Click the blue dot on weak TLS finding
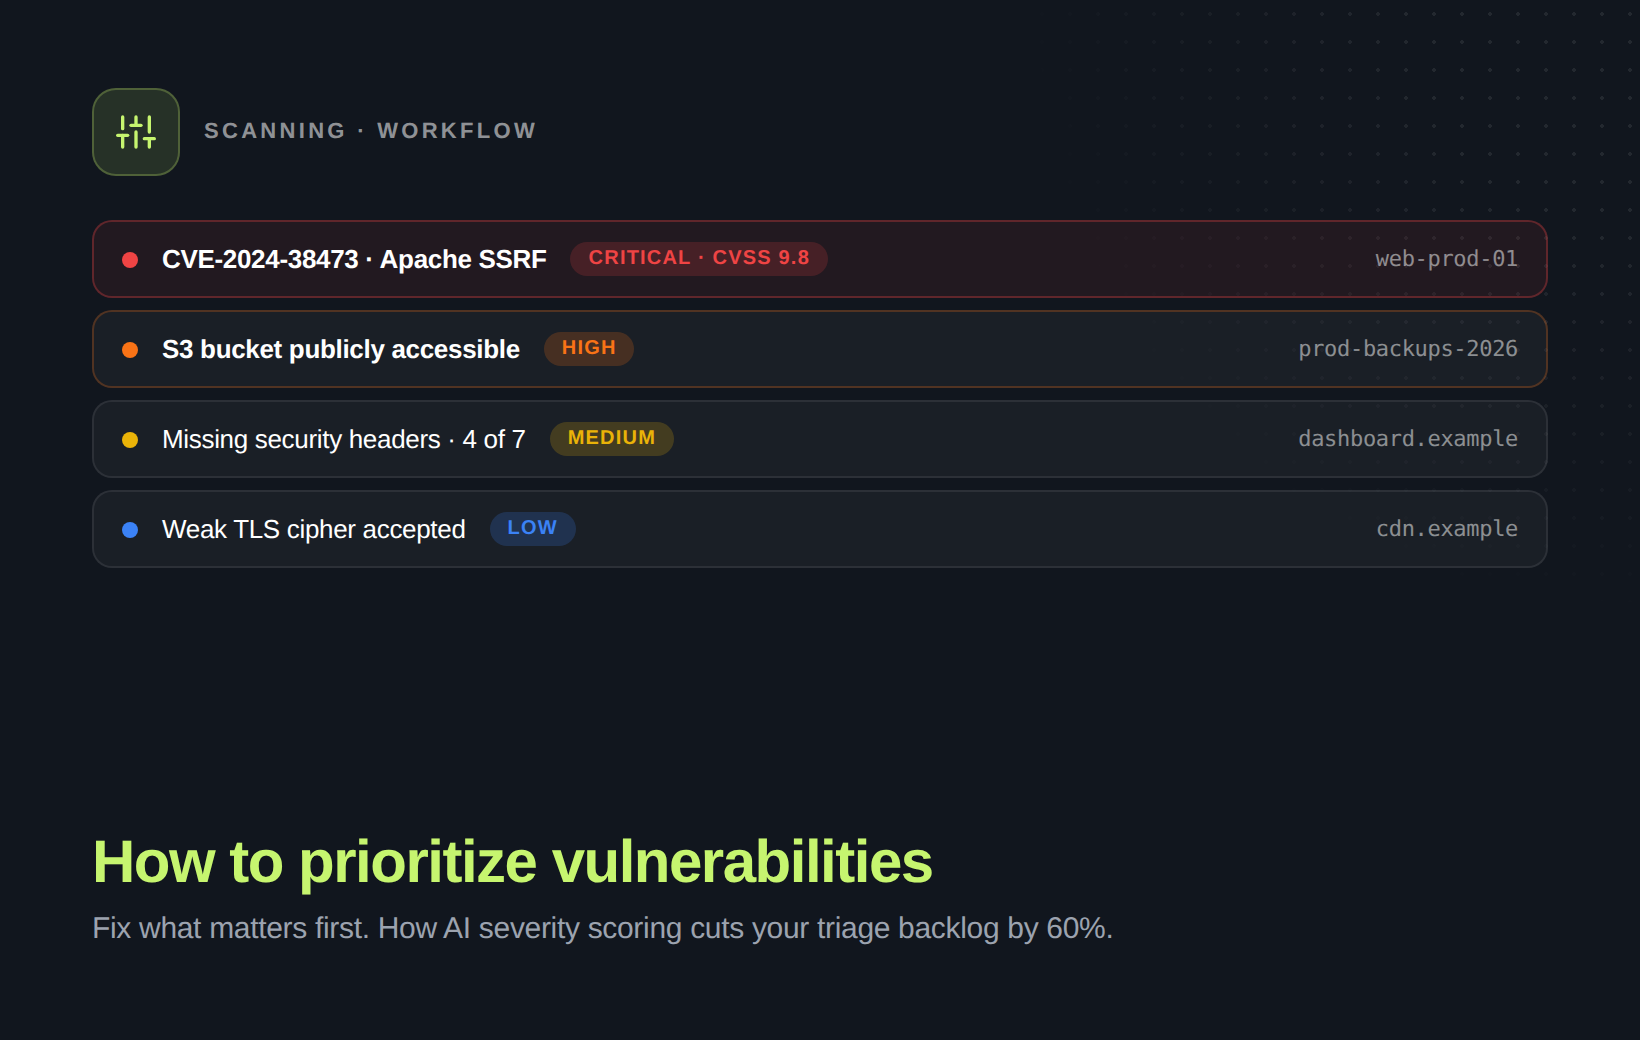1640x1040 pixels. pos(130,529)
